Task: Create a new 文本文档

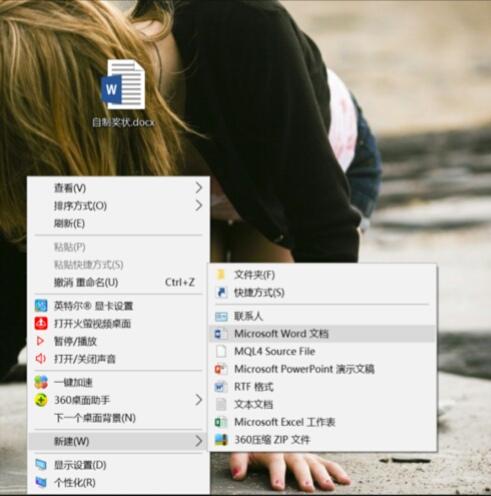Action: pos(322,404)
